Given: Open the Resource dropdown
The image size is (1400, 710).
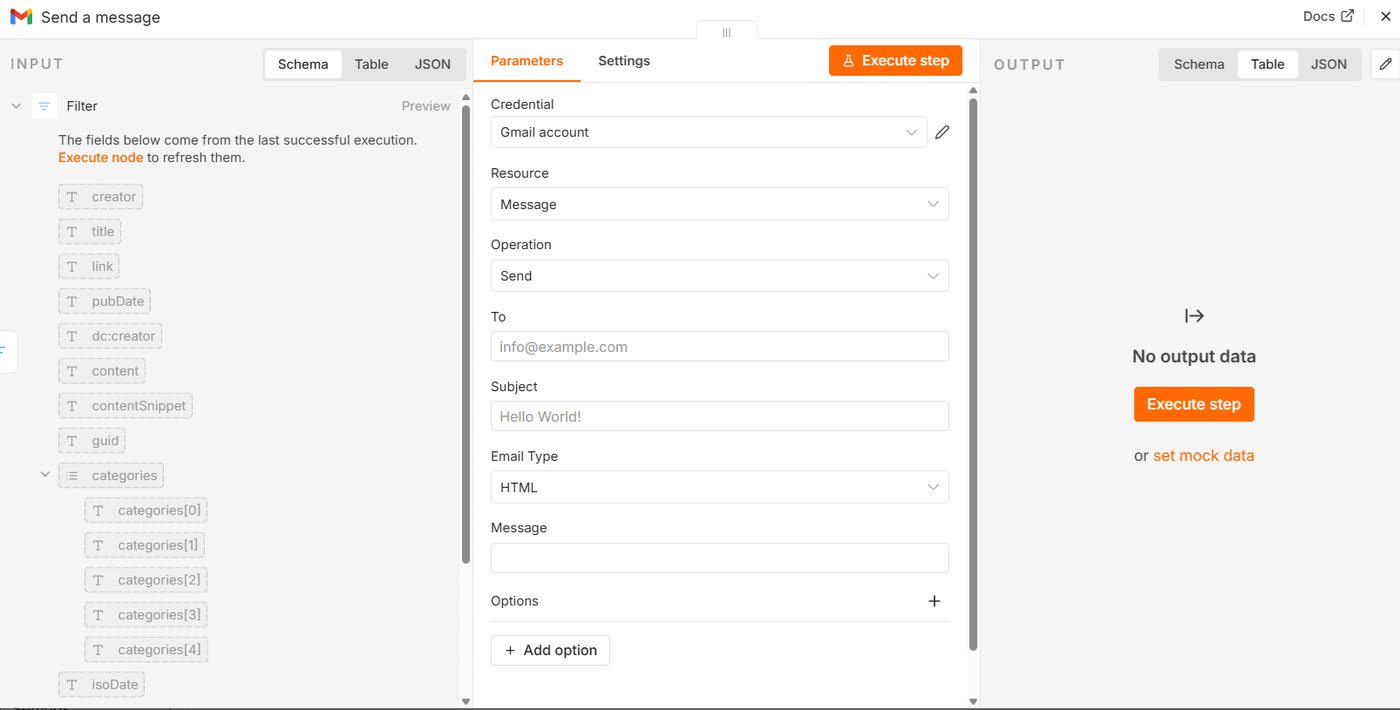Looking at the screenshot, I should click(719, 204).
